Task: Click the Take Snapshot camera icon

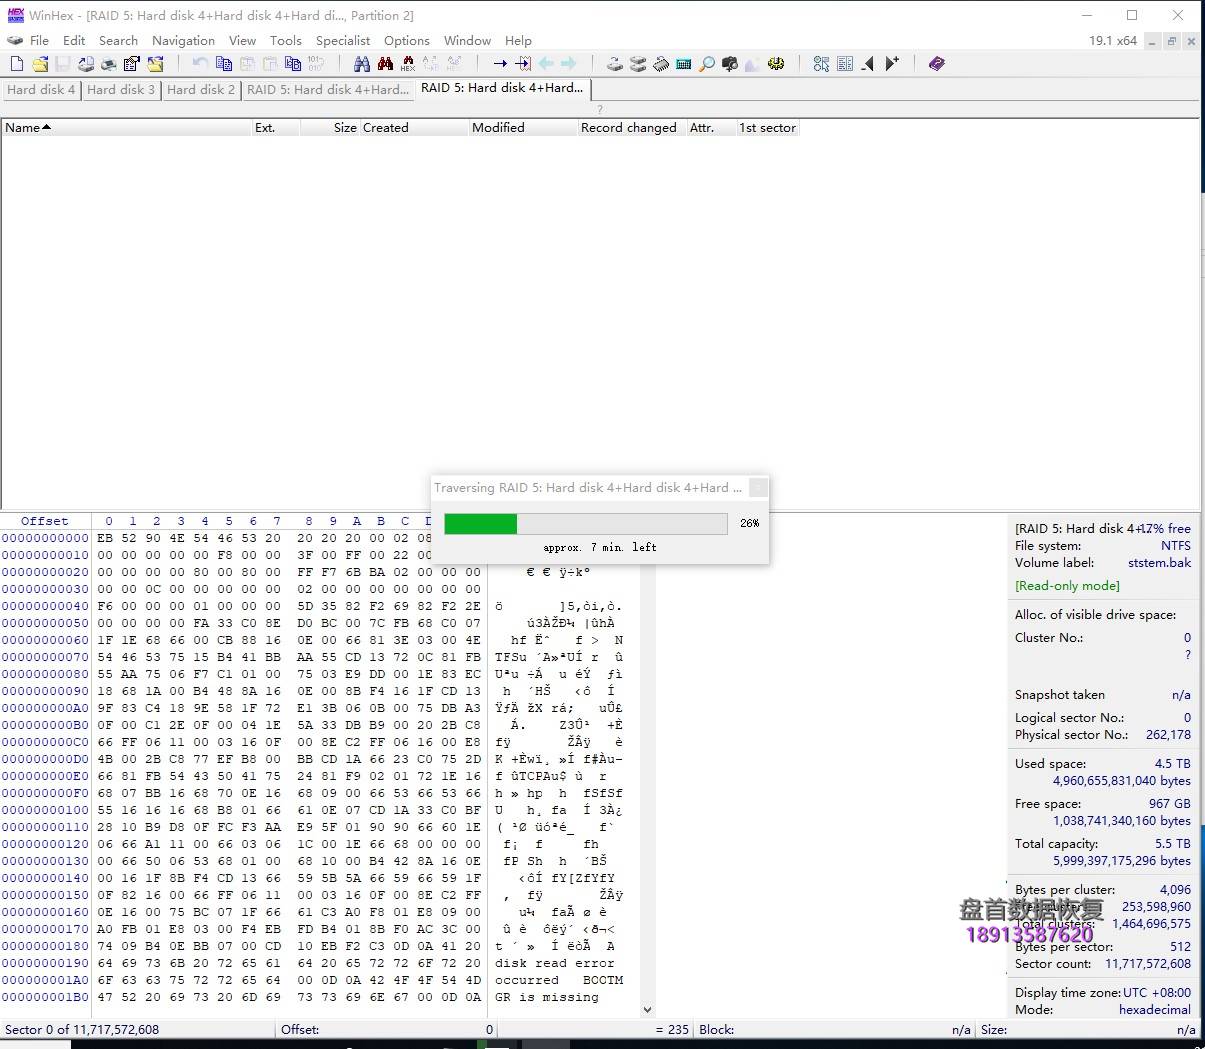Action: (x=730, y=64)
